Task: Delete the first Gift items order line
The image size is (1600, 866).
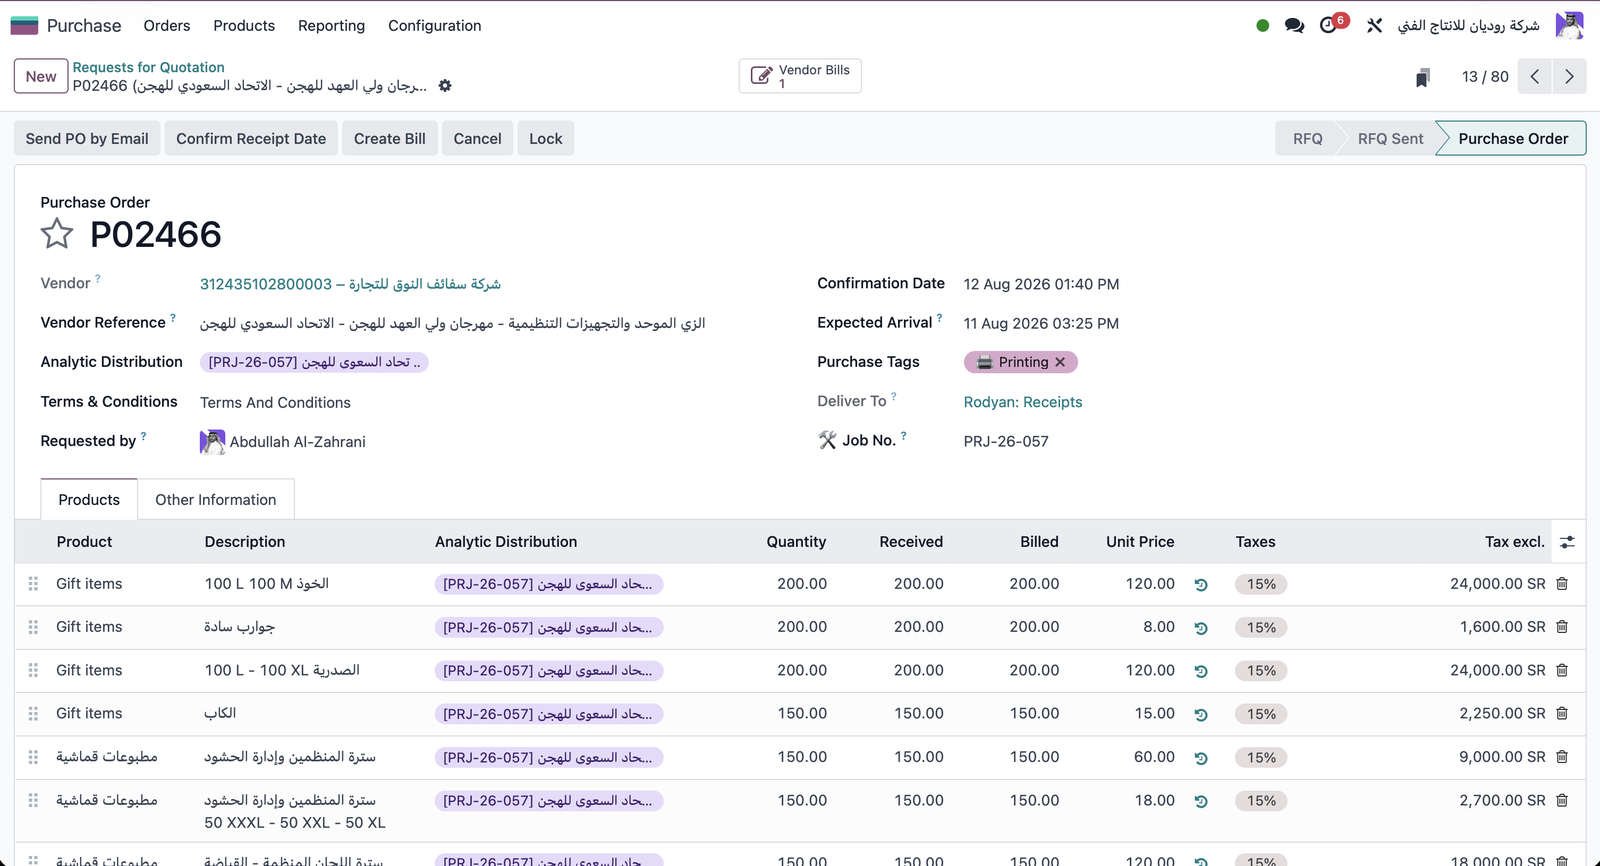Action: pos(1562,584)
